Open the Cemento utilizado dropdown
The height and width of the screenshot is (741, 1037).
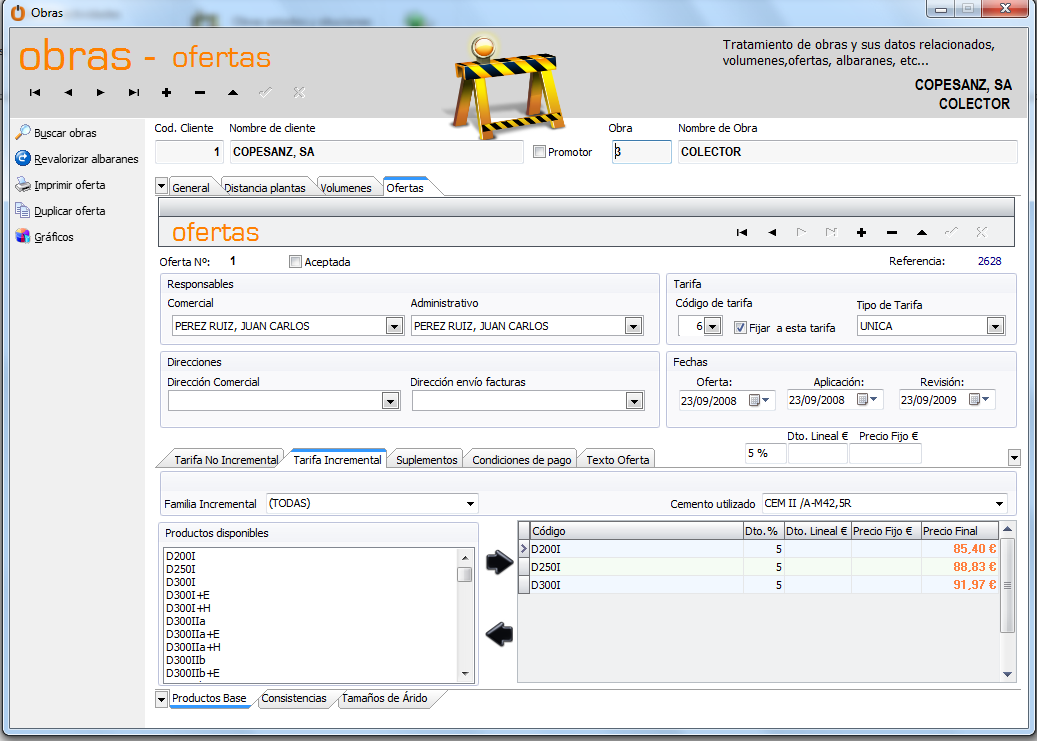pyautogui.click(x=998, y=504)
